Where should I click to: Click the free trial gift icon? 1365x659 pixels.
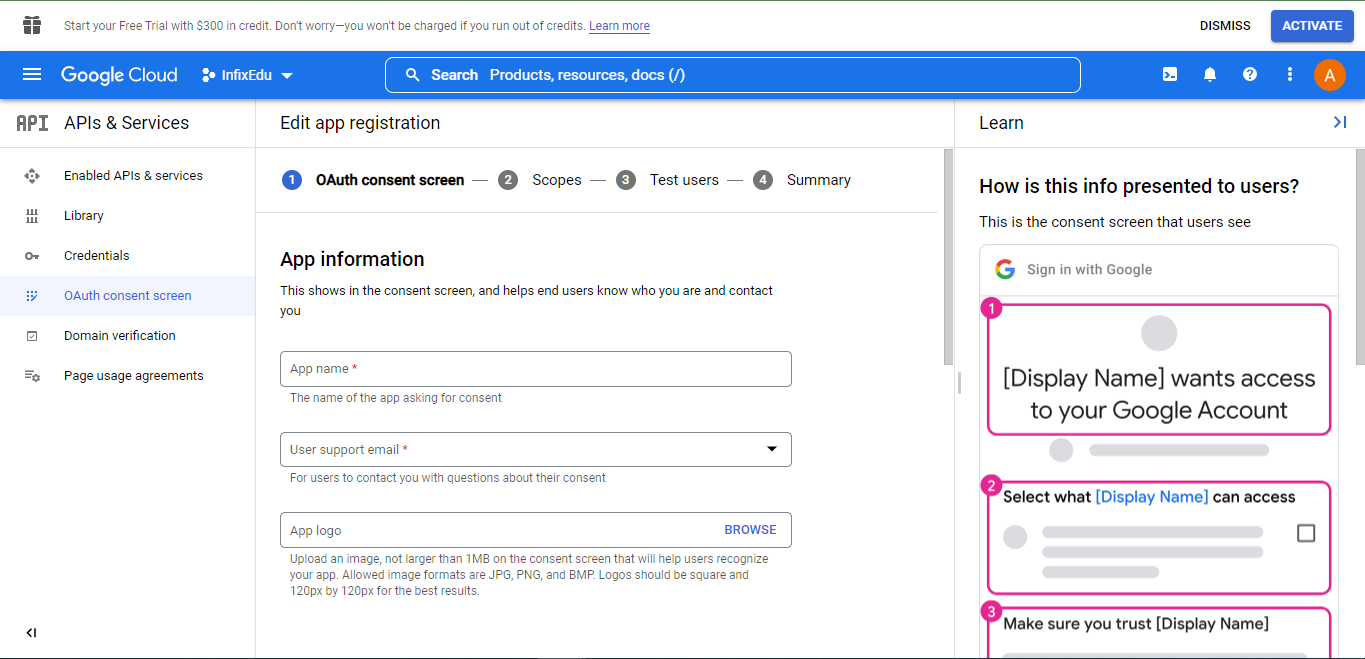coord(32,25)
